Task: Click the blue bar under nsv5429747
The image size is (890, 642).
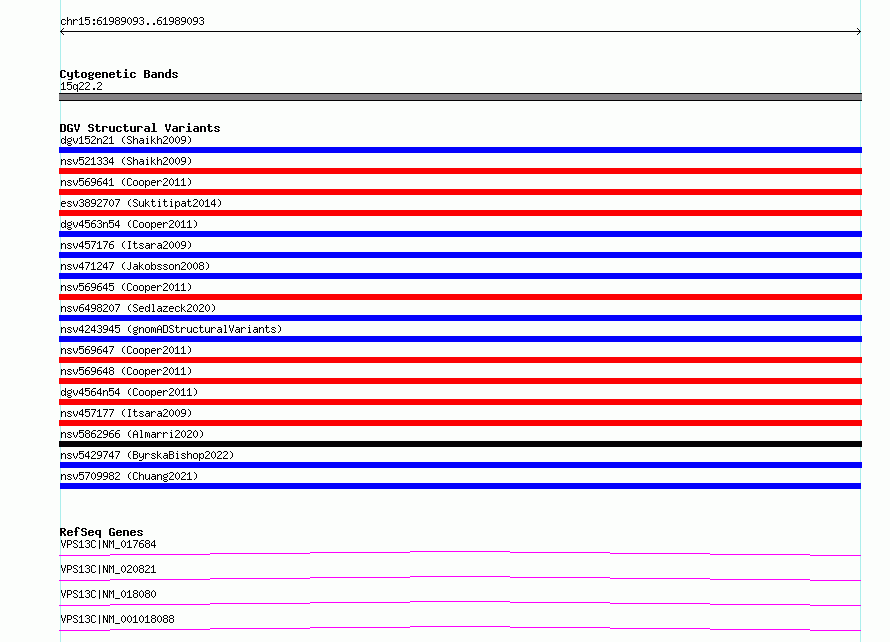Action: 460,465
